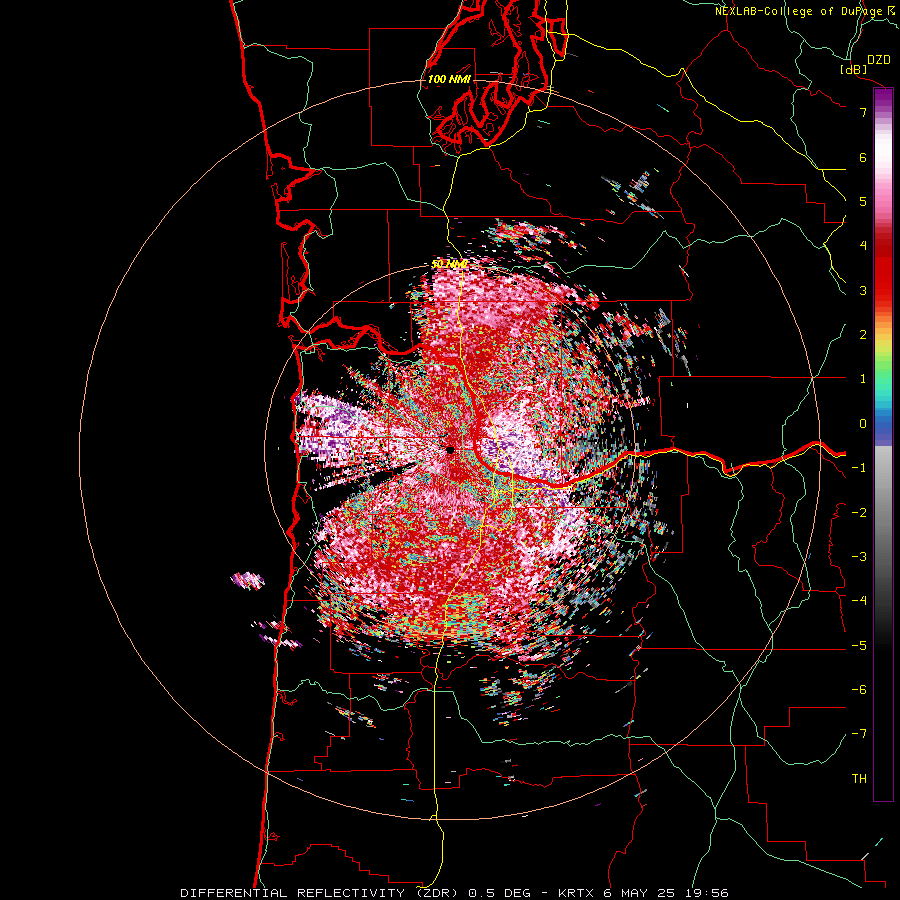Click the DZD product label above color bar
Image resolution: width=900 pixels, height=900 pixels.
879,60
